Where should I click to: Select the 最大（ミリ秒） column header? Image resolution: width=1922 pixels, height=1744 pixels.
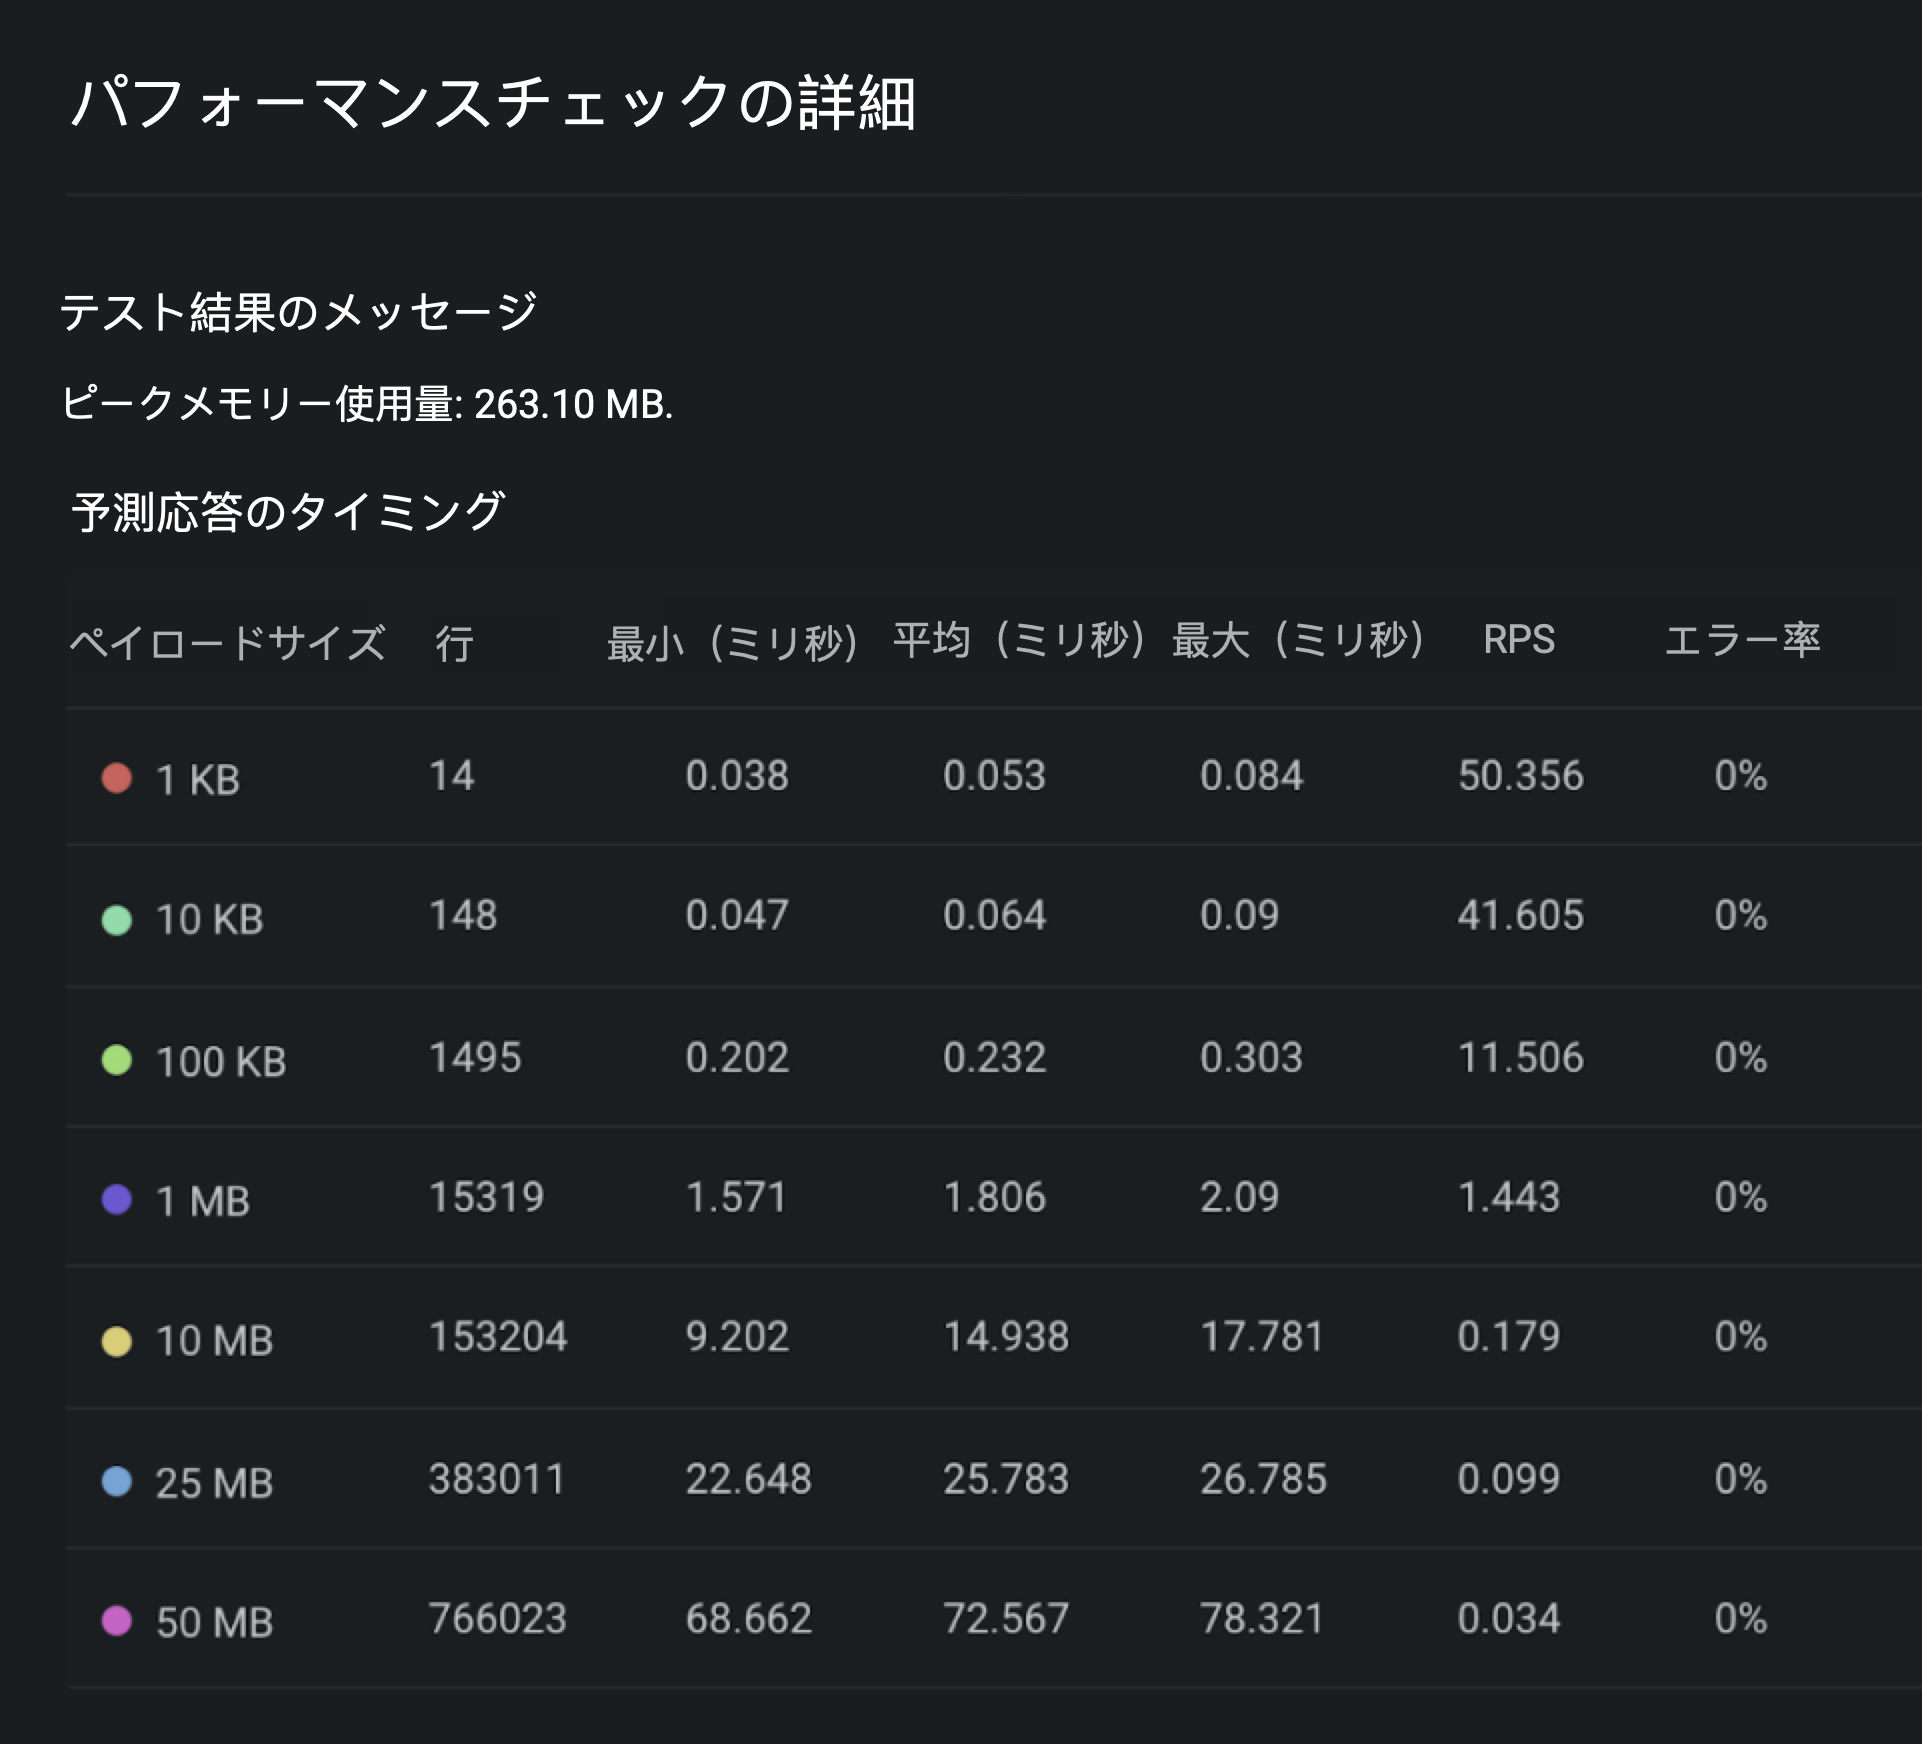(x=1297, y=640)
